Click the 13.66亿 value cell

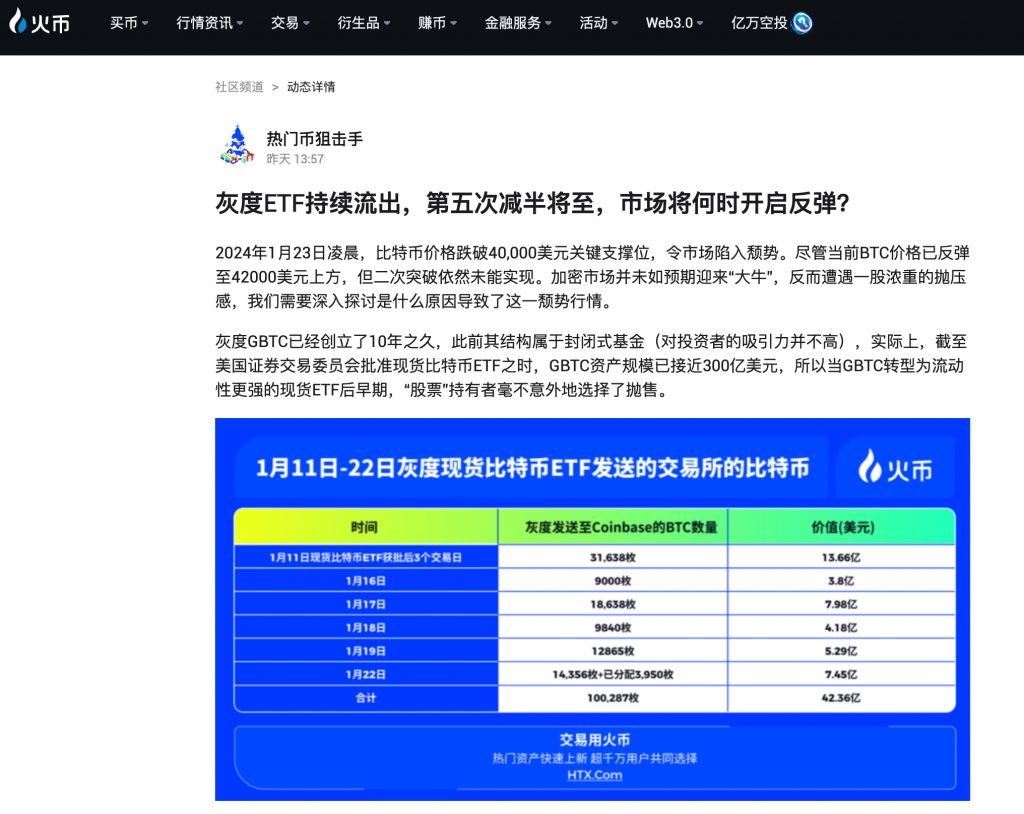tap(841, 557)
